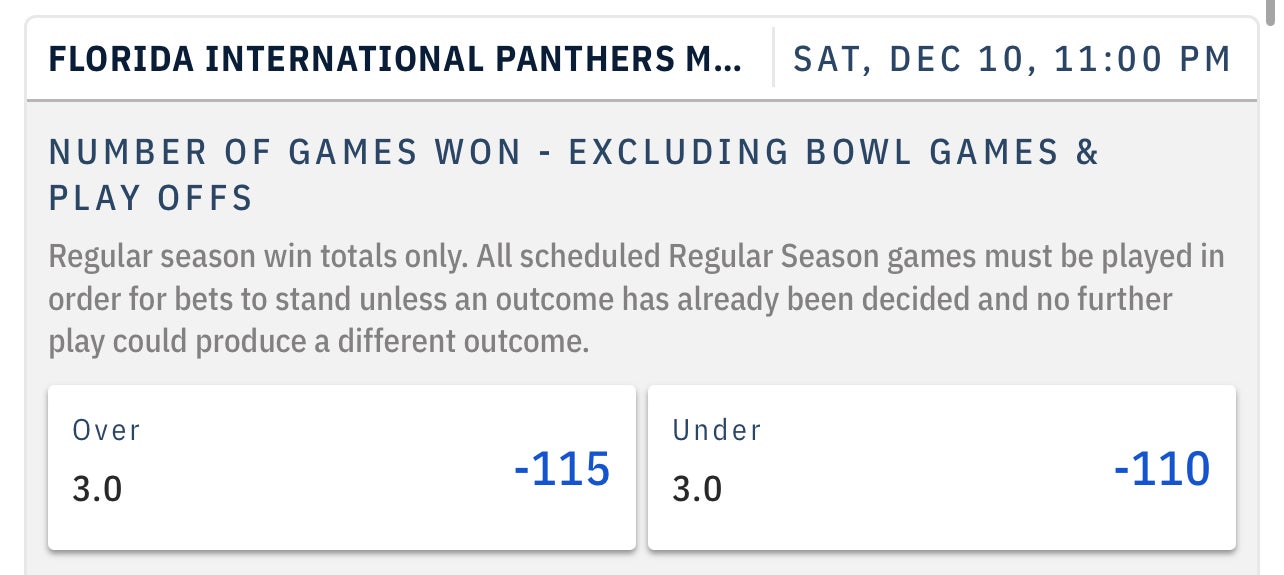
Task: Click the "Over" label text
Action: click(x=107, y=431)
